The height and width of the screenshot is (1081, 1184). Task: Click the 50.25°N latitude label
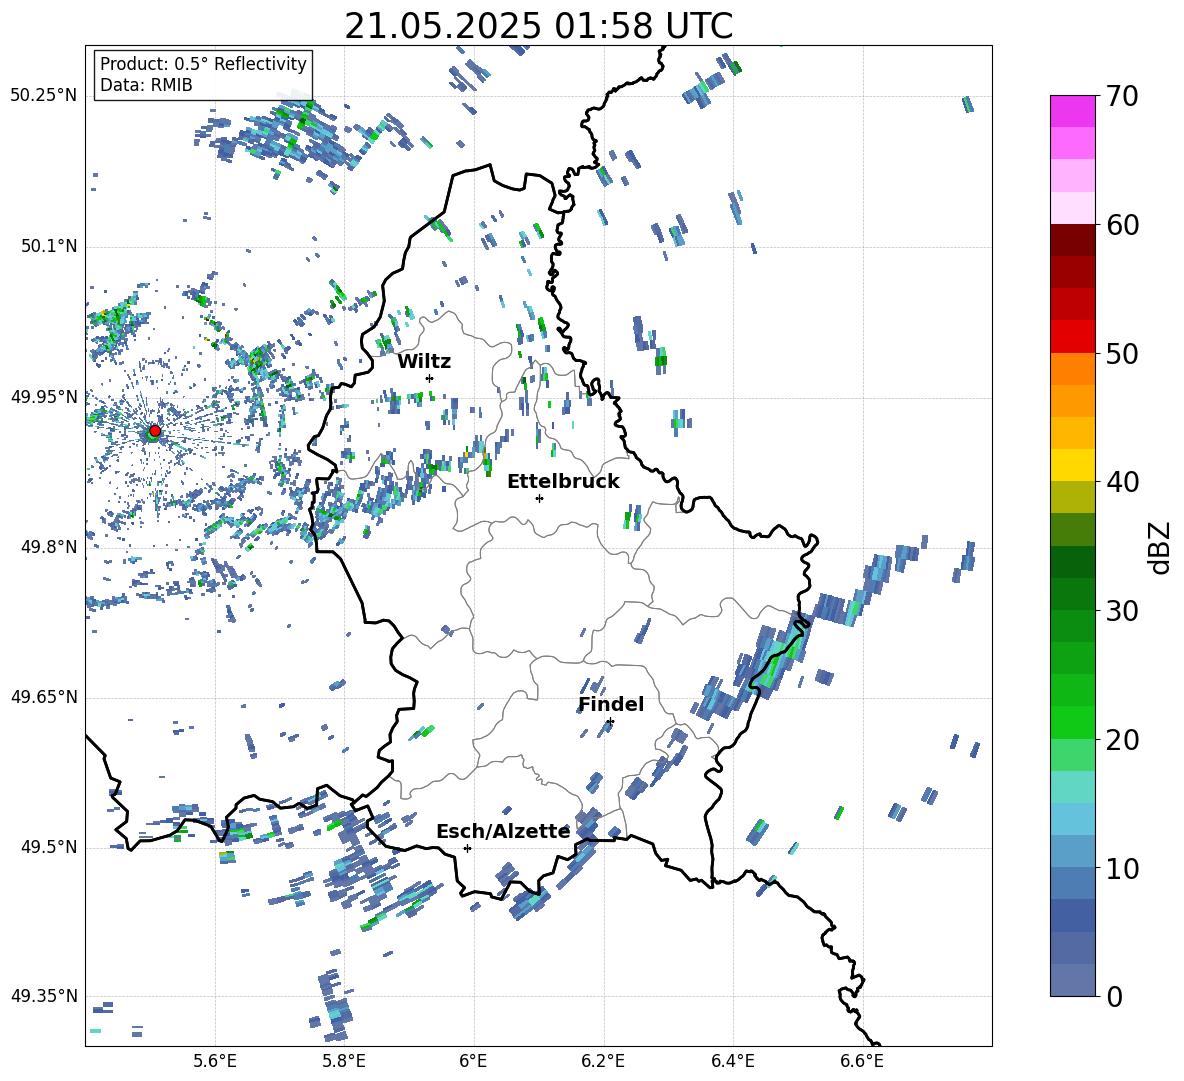pos(44,96)
